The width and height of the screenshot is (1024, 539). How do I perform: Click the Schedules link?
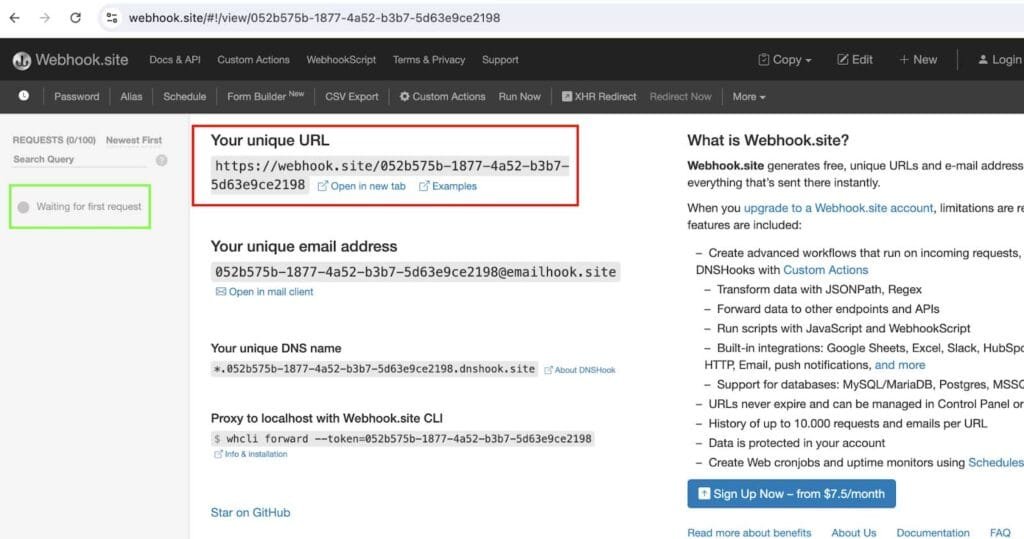coord(995,463)
